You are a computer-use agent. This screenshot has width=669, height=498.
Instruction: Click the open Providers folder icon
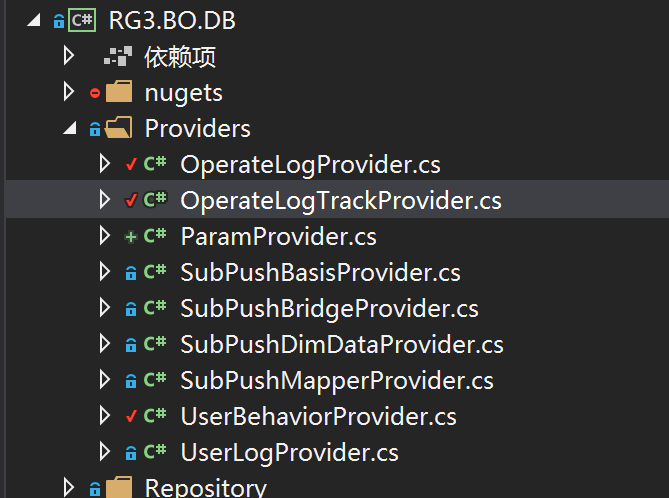119,128
